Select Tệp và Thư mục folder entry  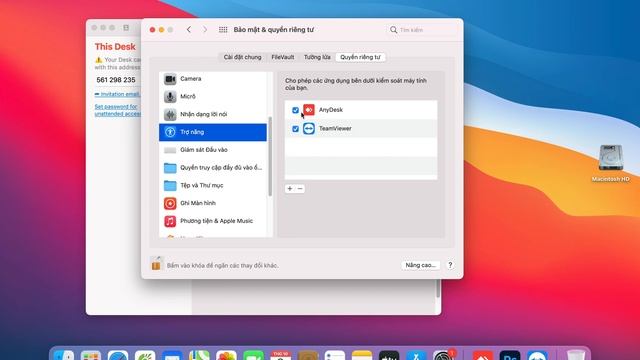(x=213, y=185)
